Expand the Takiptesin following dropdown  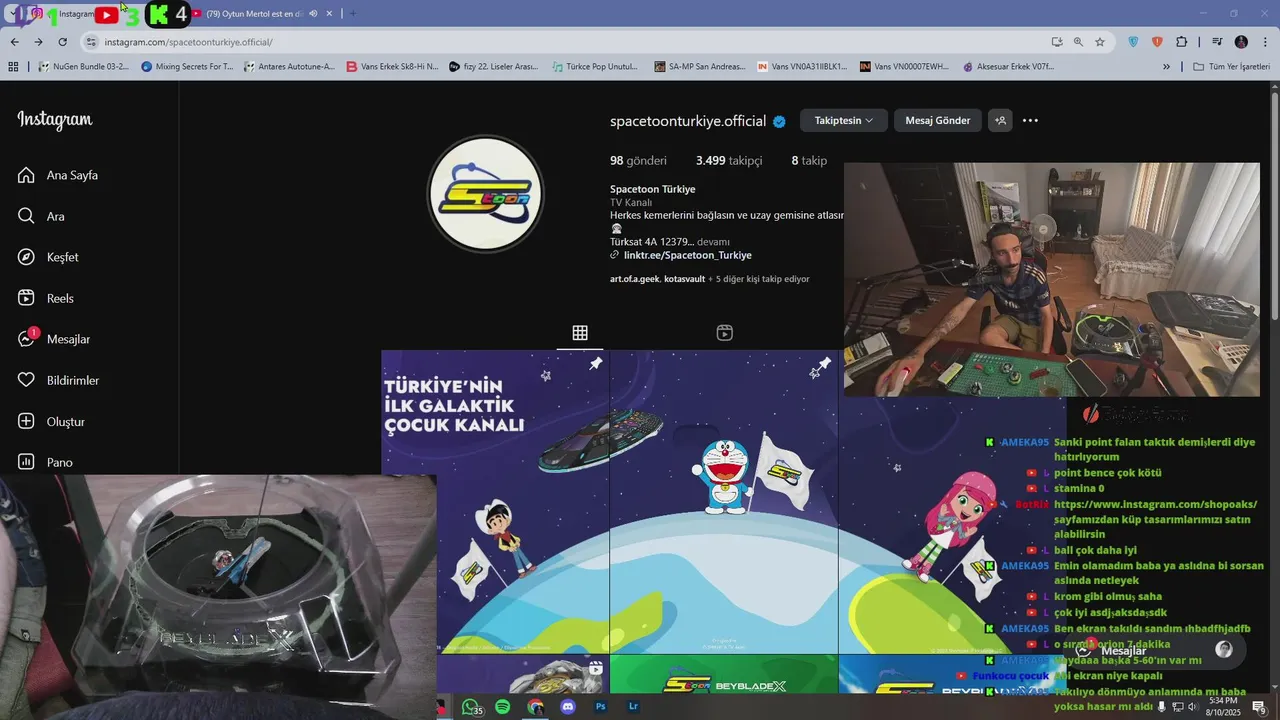coord(843,120)
